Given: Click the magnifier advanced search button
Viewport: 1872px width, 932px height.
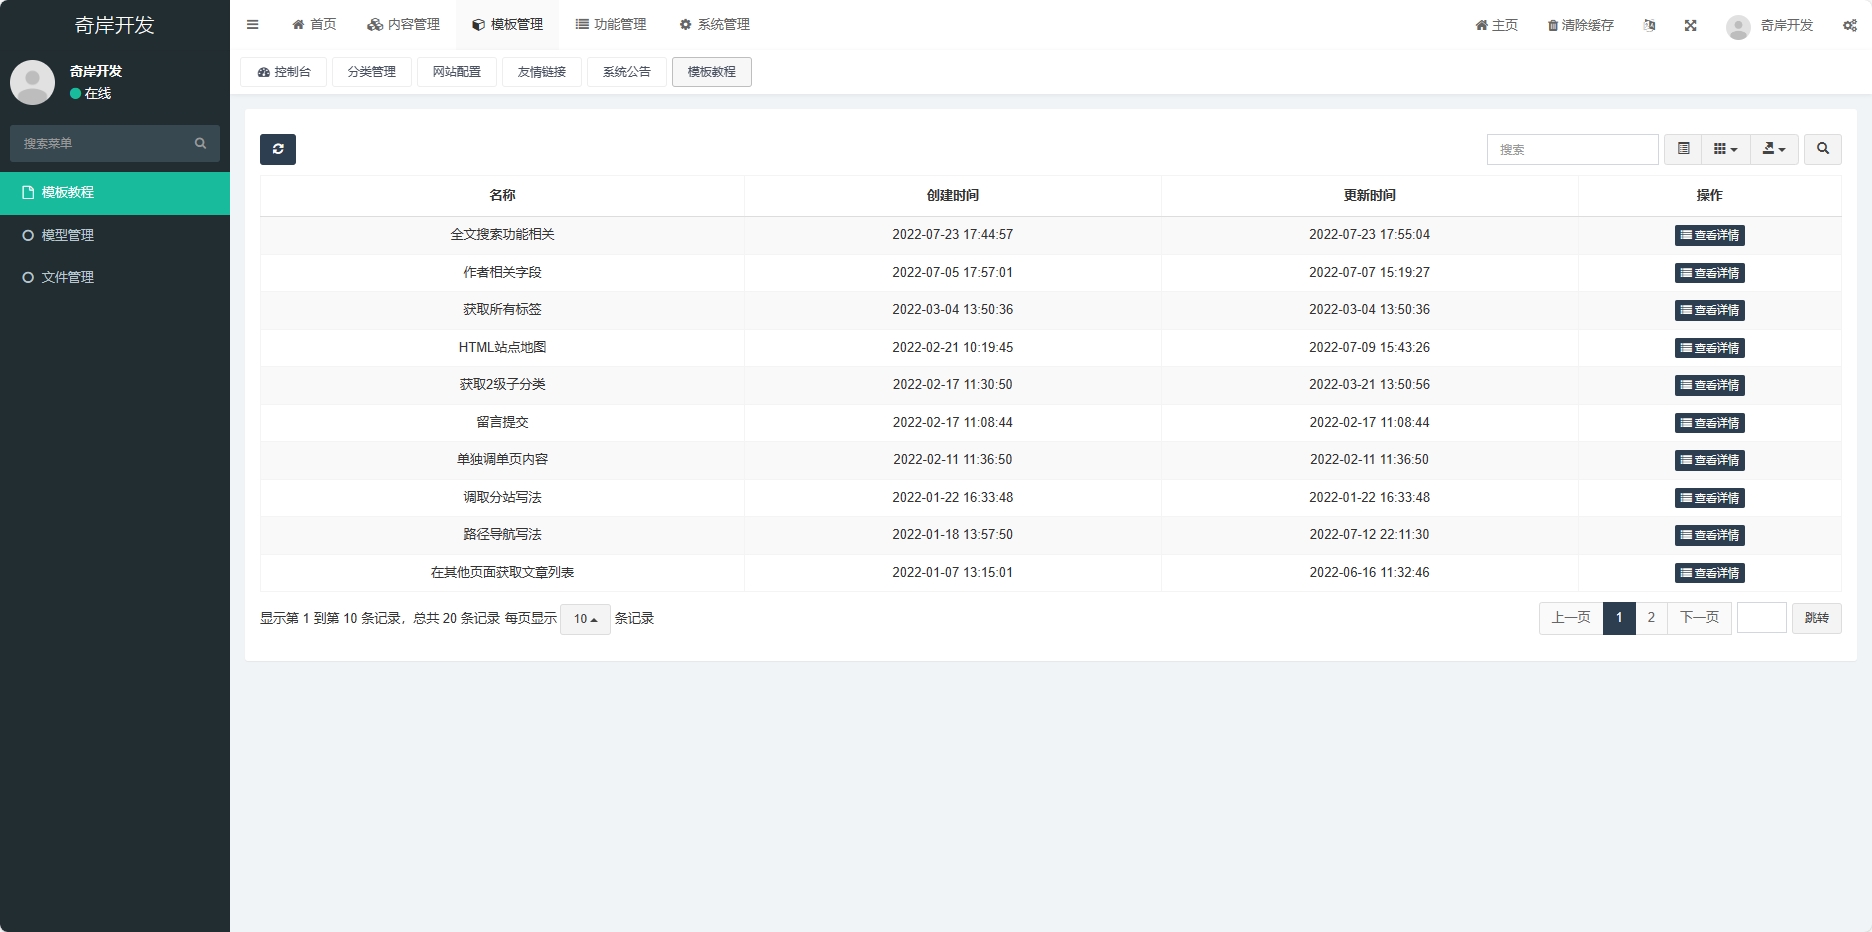Looking at the screenshot, I should click(x=1822, y=149).
